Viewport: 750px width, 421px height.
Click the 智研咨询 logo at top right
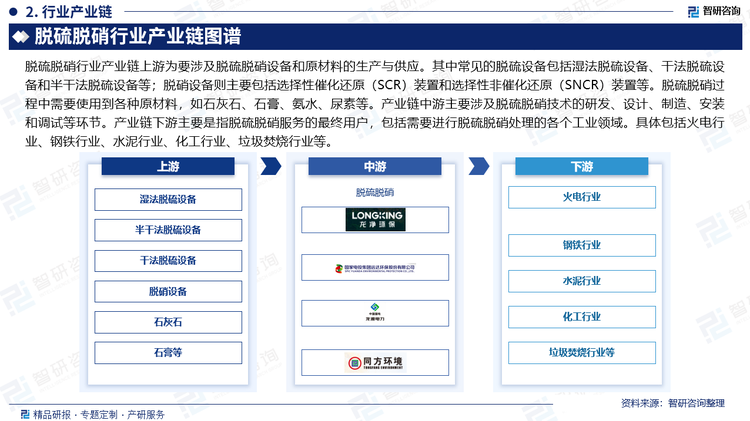pyautogui.click(x=714, y=11)
